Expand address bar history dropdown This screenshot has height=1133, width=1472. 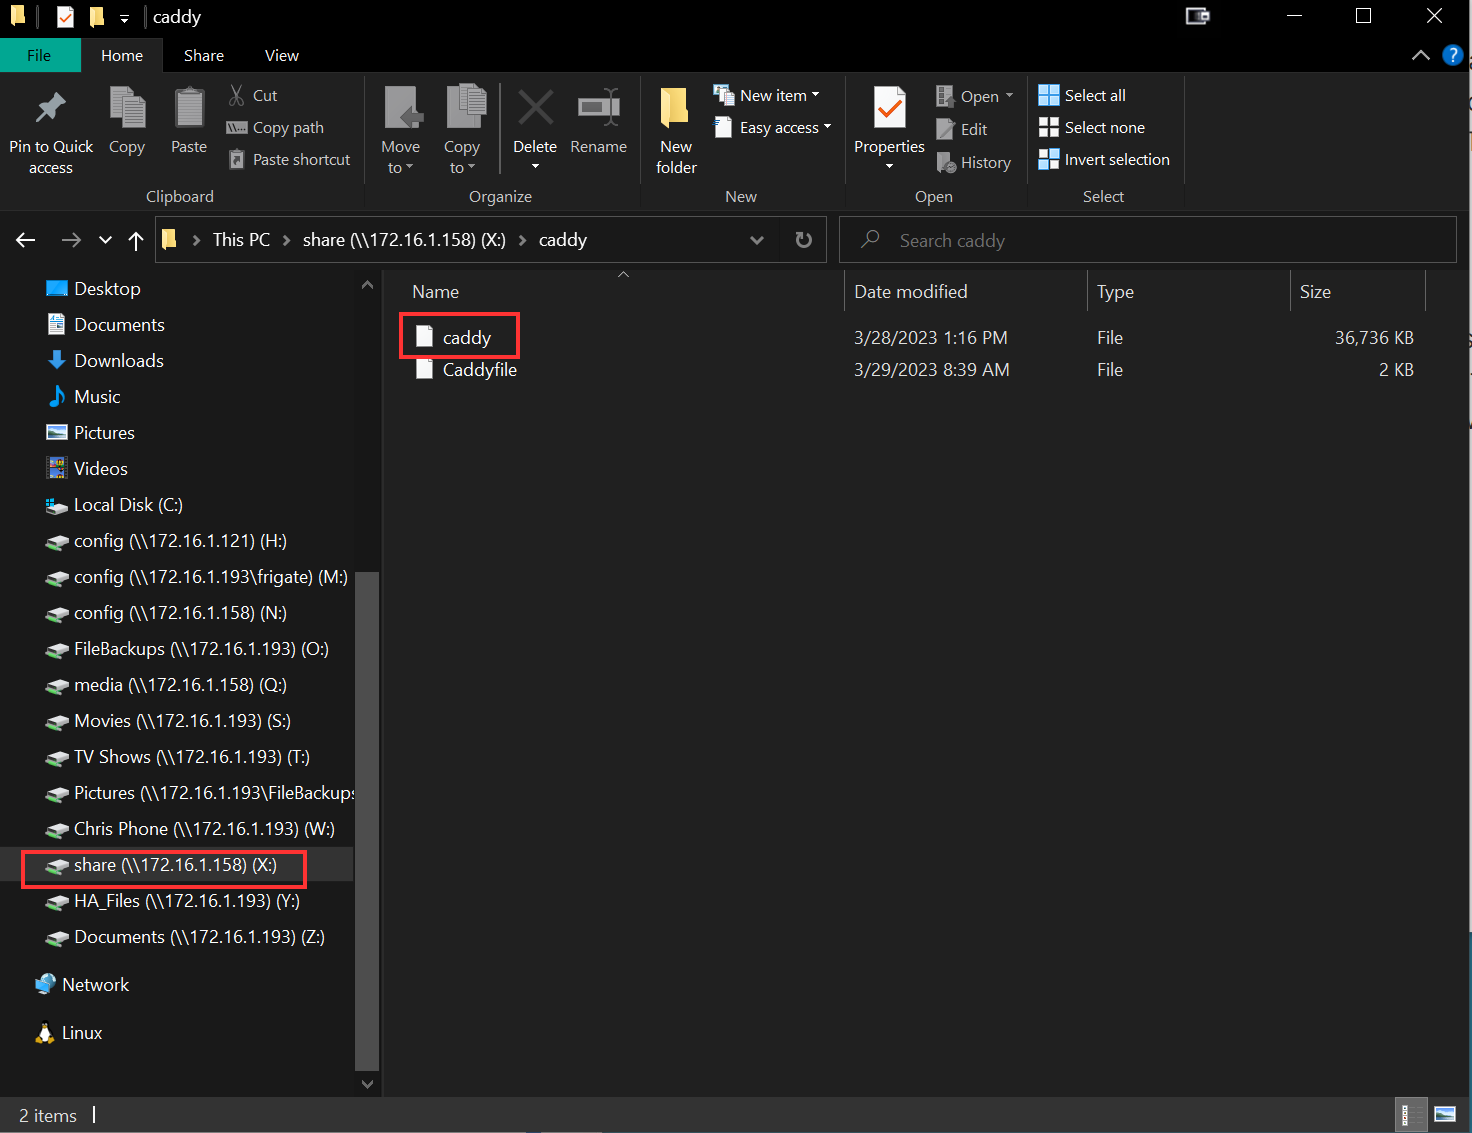757,240
